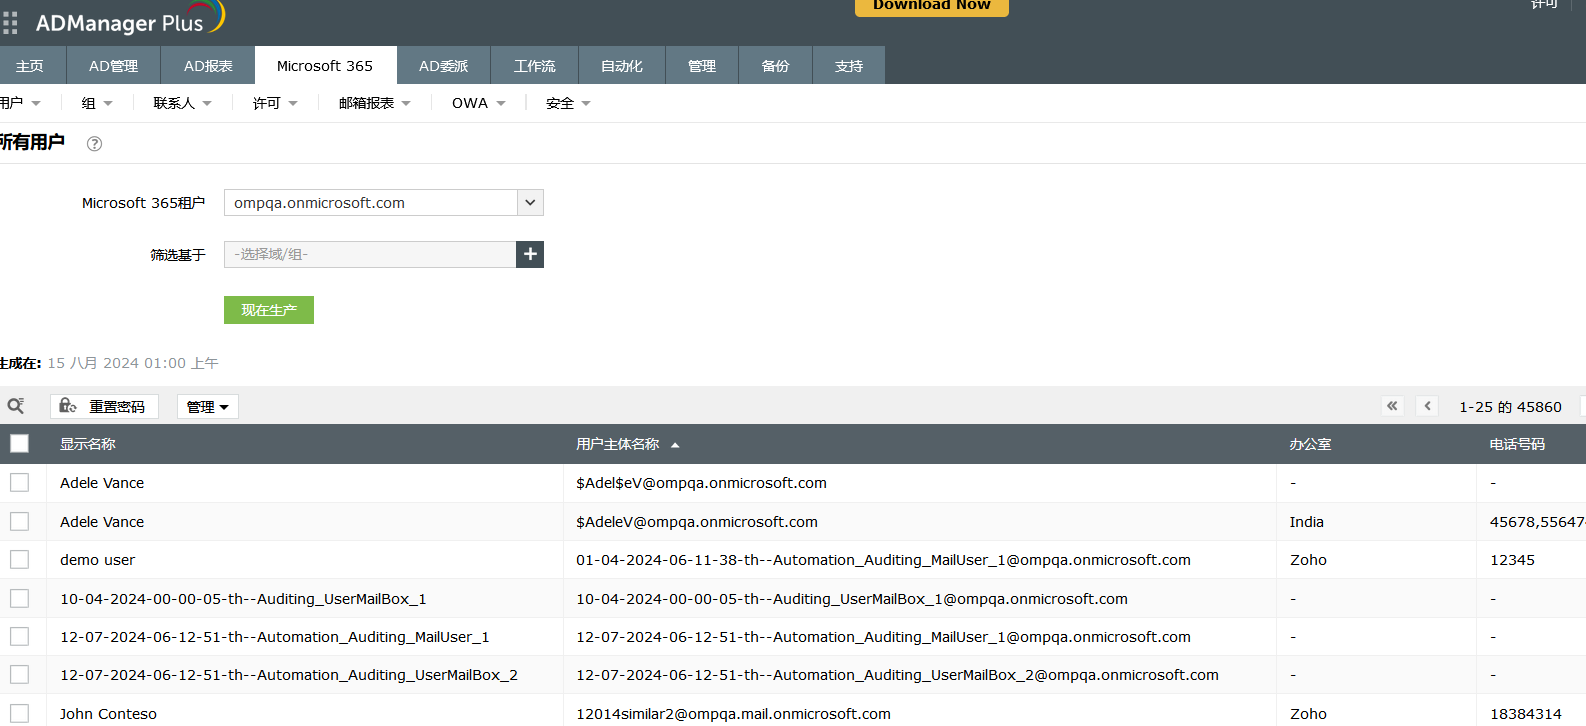The width and height of the screenshot is (1586, 726).
Task: Open the OWA submenu
Action: click(x=478, y=103)
